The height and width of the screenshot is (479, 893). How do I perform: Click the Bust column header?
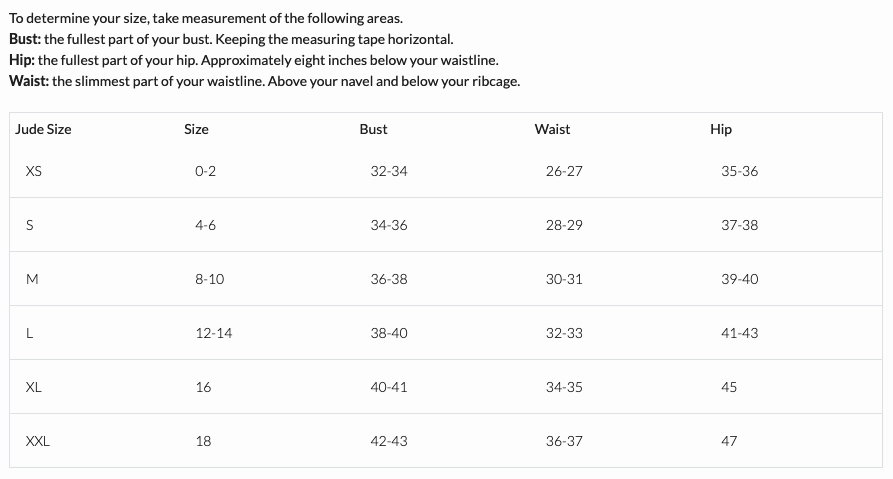coord(373,129)
